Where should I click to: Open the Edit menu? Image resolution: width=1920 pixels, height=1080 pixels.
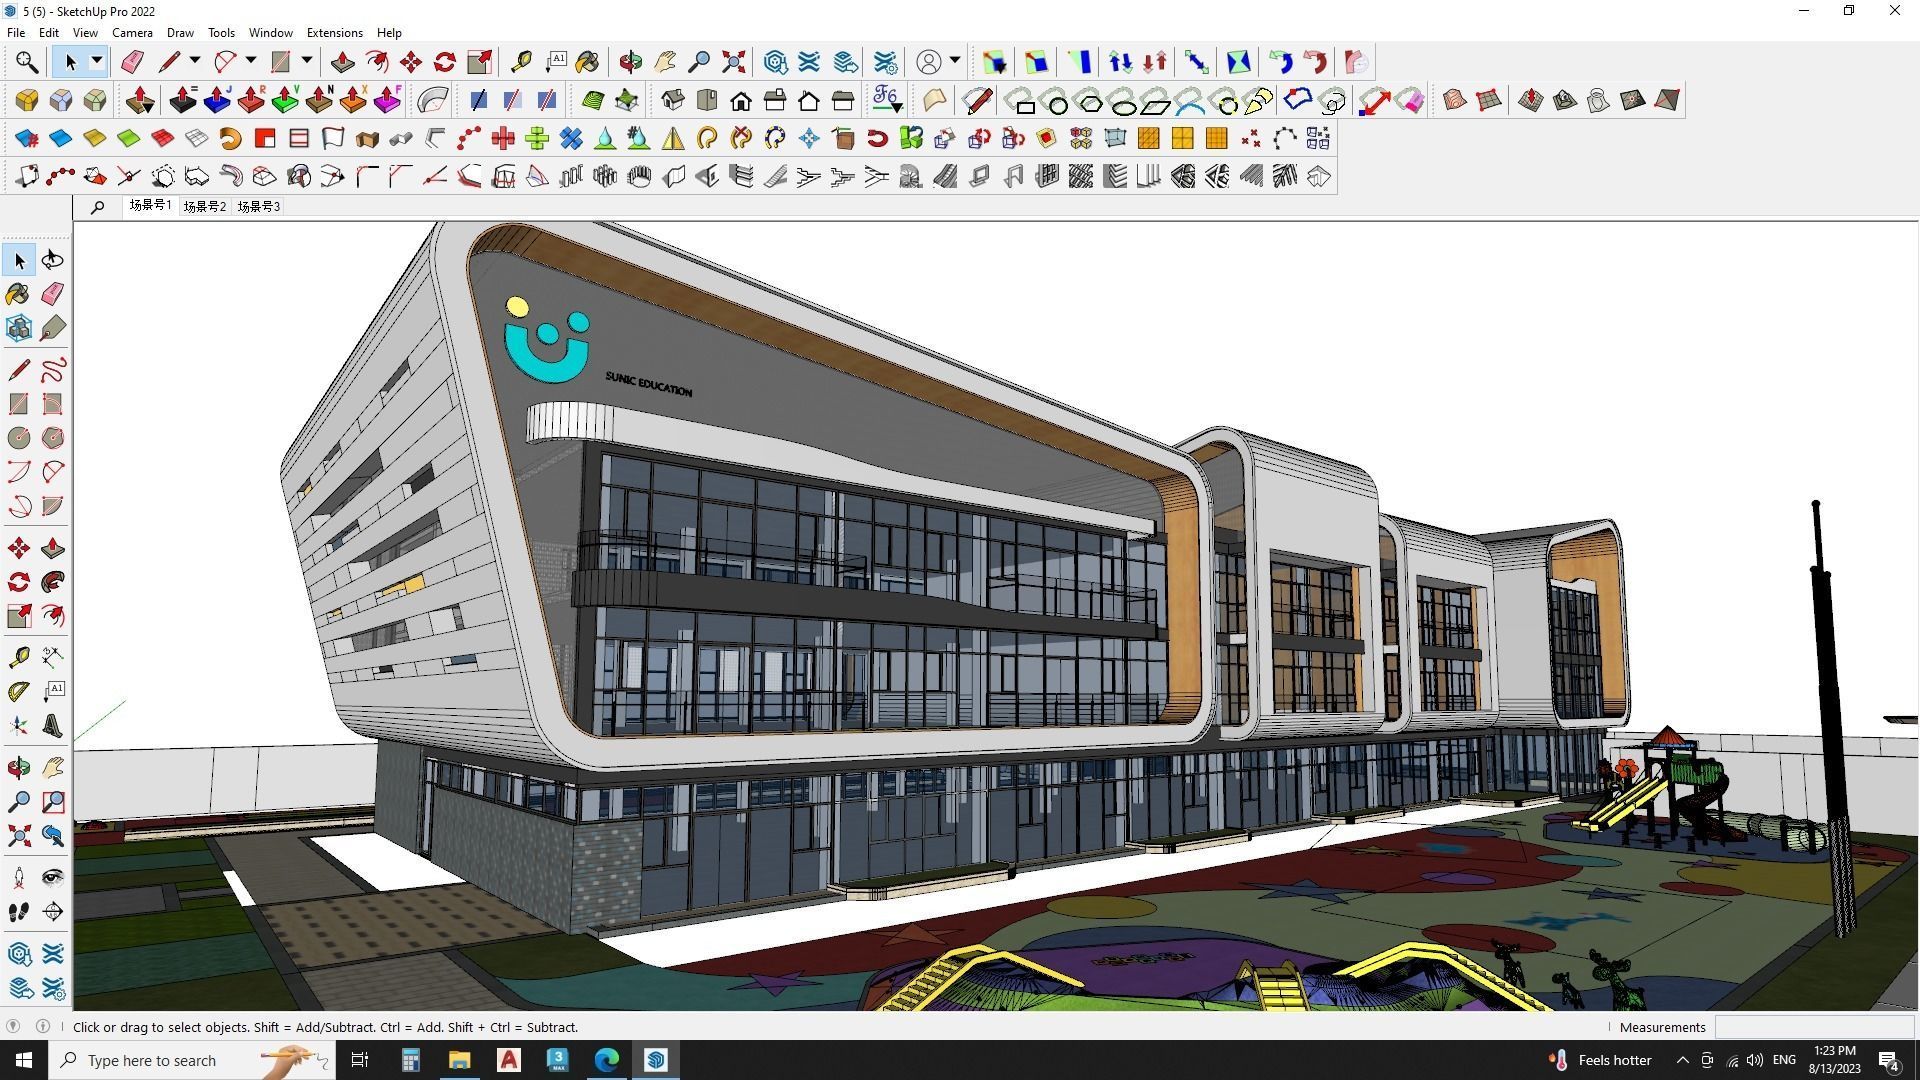(x=48, y=33)
